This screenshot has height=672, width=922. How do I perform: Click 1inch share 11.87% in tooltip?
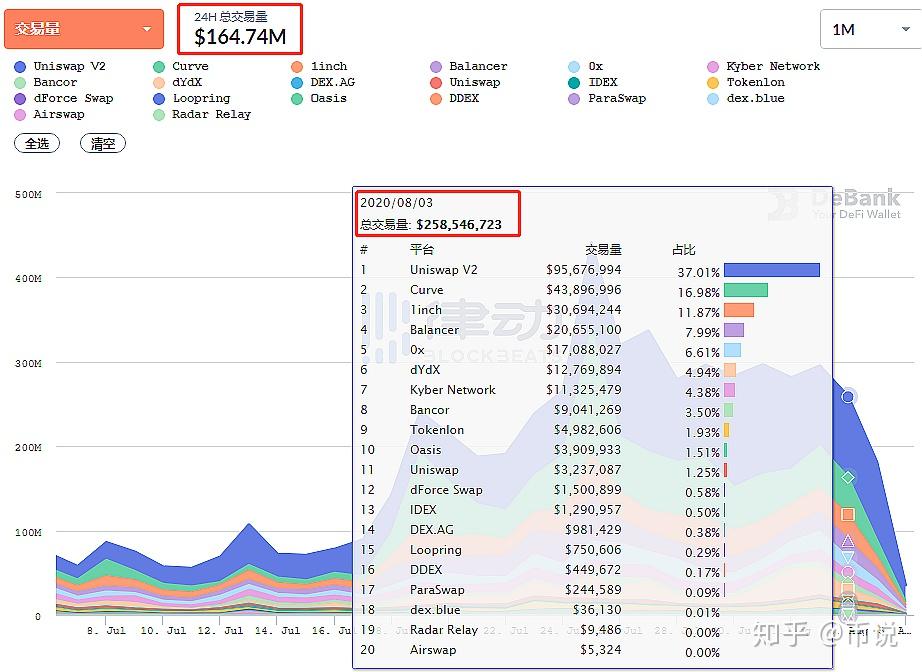coord(699,312)
